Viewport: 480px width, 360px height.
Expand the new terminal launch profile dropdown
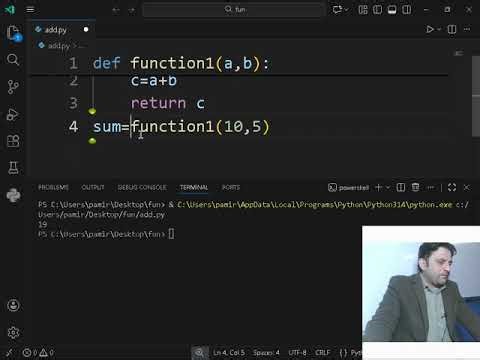(x=388, y=188)
